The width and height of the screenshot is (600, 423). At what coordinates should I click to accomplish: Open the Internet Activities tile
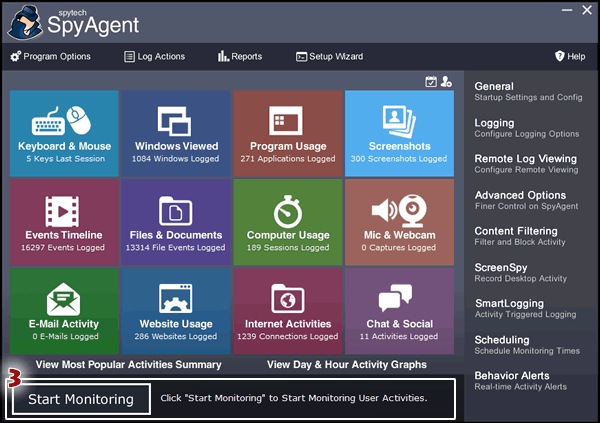(x=288, y=310)
